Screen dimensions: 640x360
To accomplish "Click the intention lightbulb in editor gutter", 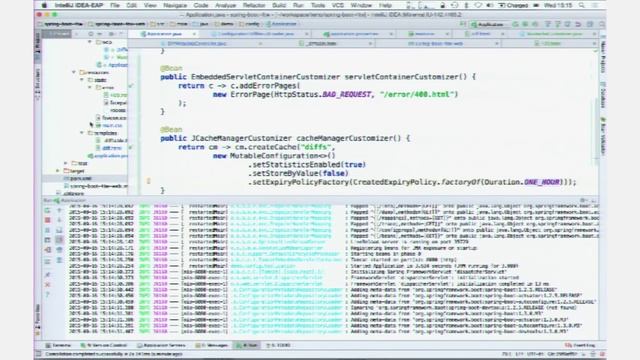I will pyautogui.click(x=149, y=181).
